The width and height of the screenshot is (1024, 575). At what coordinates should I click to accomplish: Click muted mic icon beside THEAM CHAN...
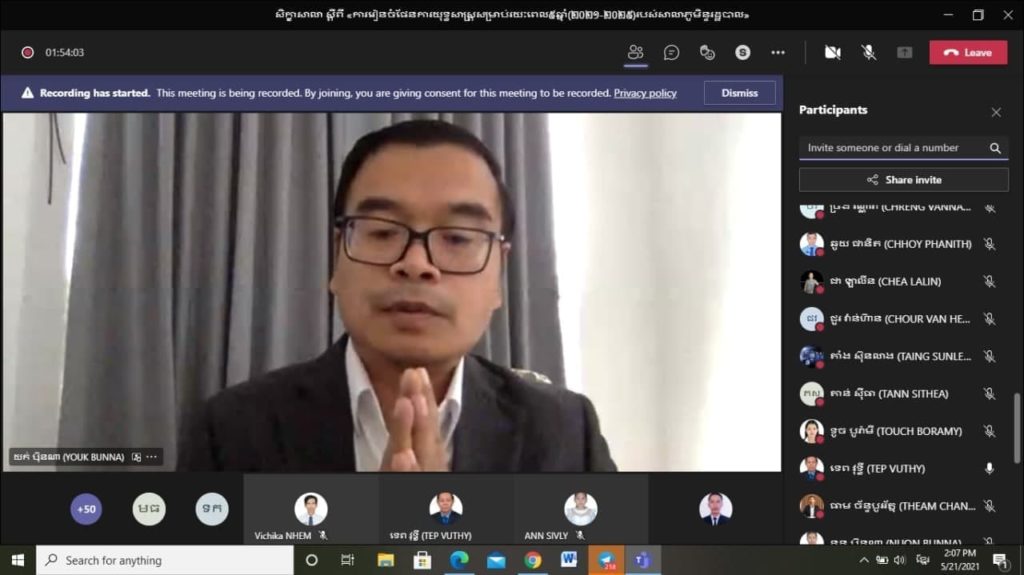tap(989, 506)
